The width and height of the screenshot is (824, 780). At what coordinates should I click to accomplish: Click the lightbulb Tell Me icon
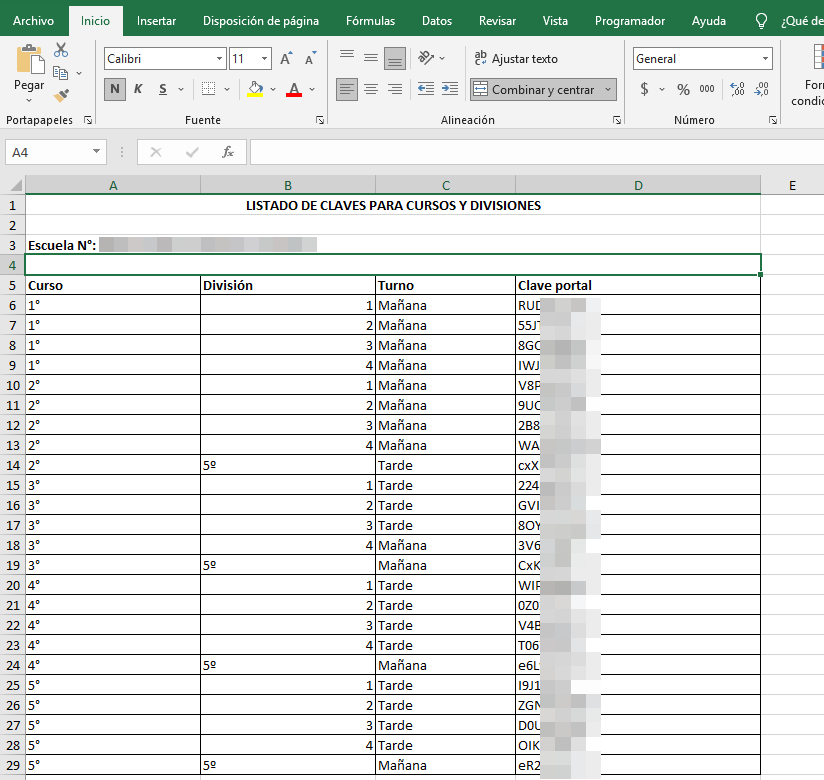click(761, 20)
